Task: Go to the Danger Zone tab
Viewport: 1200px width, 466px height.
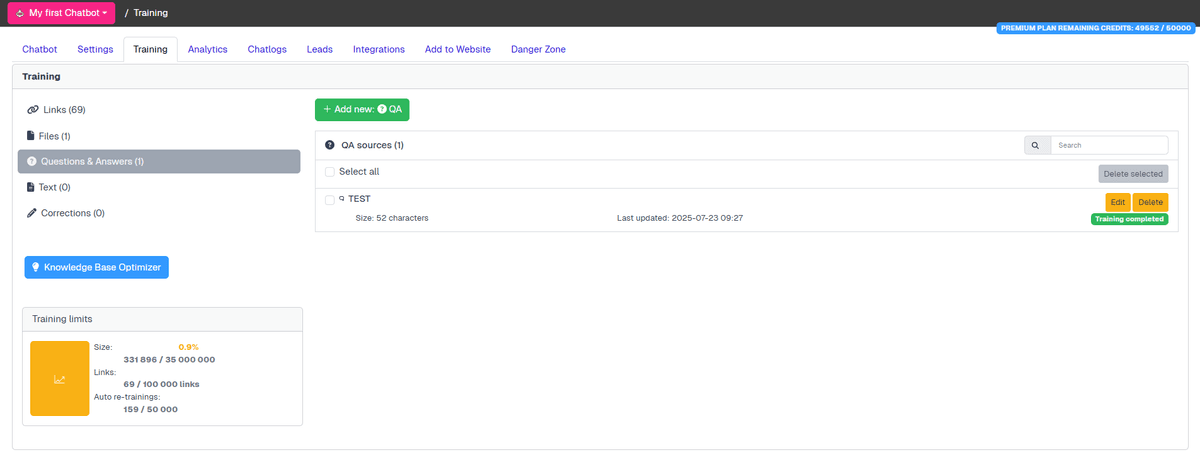Action: pyautogui.click(x=539, y=49)
